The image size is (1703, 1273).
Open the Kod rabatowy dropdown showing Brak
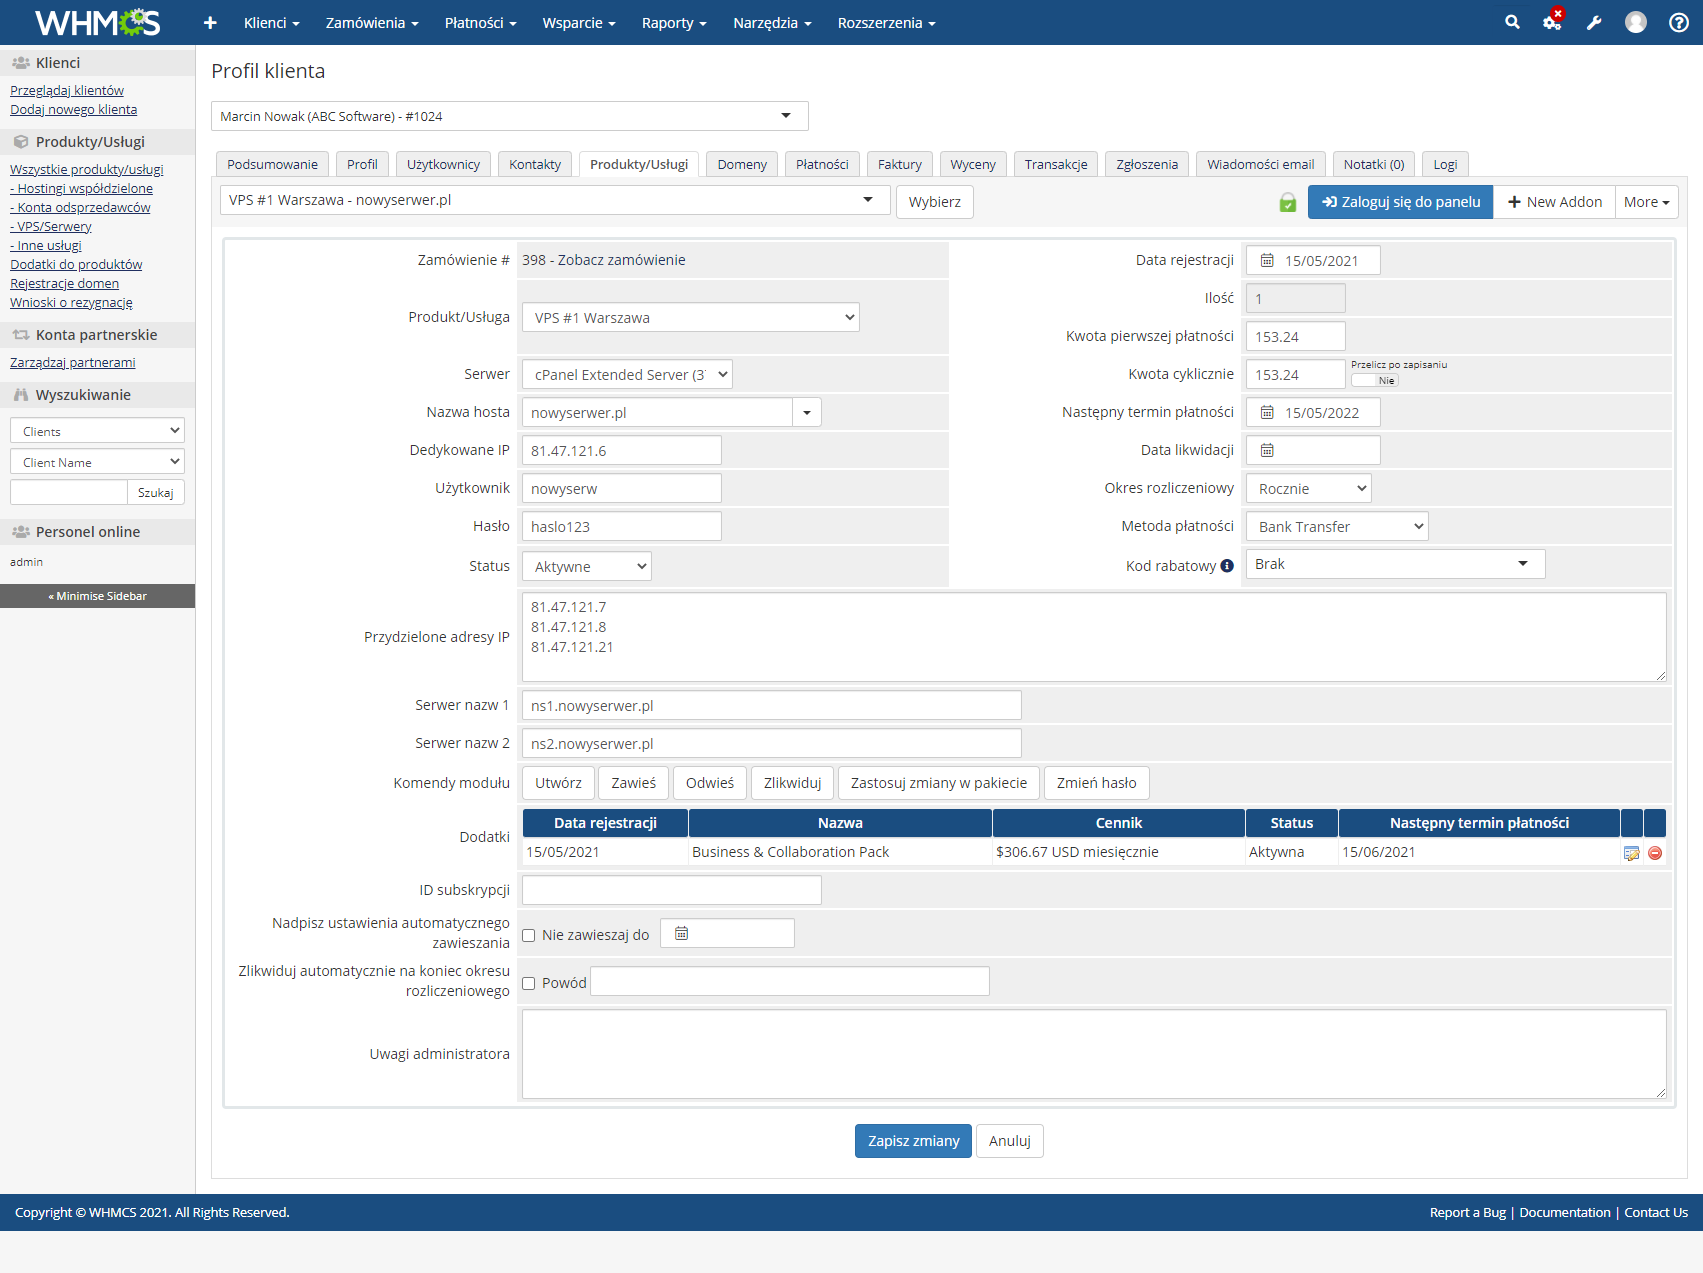(1394, 564)
